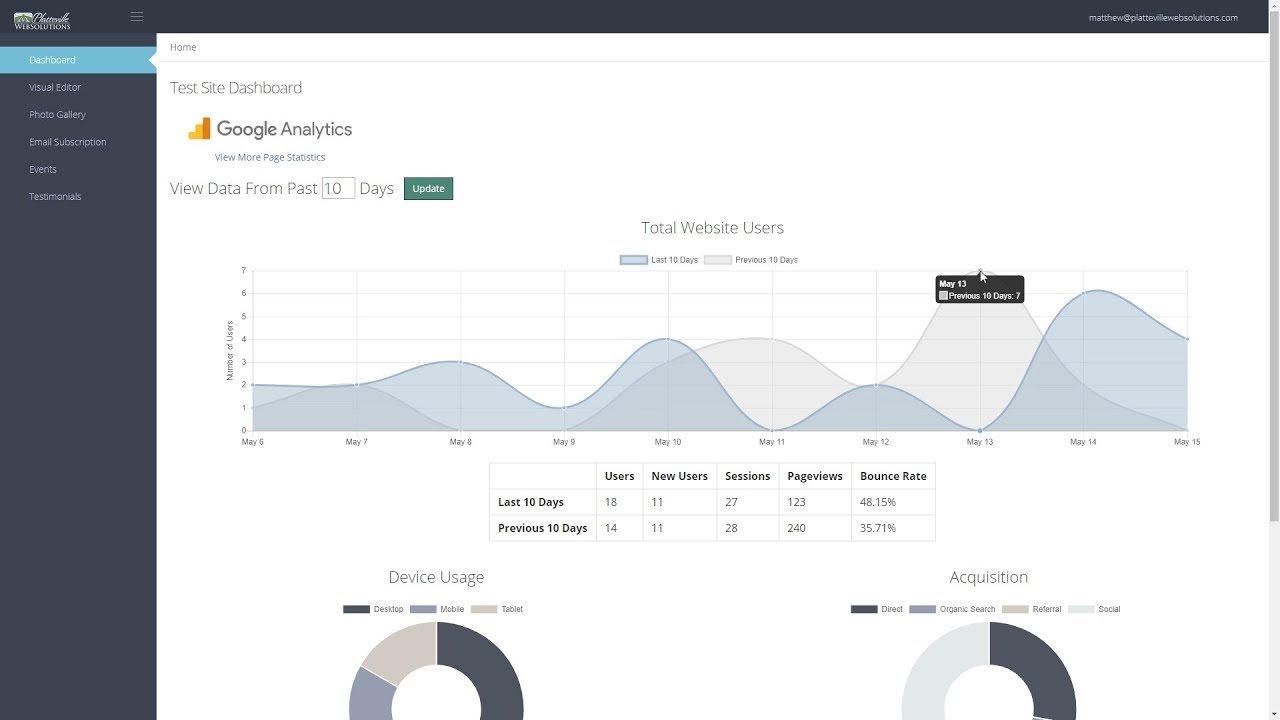Toggle Direct legend in Acquisition
Screen dimensions: 1280x720
pyautogui.click(x=864, y=609)
